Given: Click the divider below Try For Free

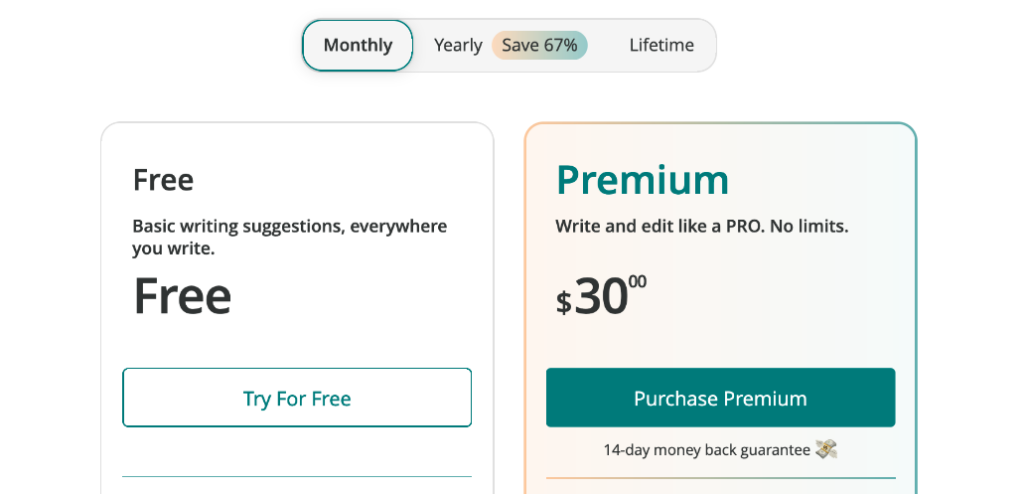Looking at the screenshot, I should (297, 477).
